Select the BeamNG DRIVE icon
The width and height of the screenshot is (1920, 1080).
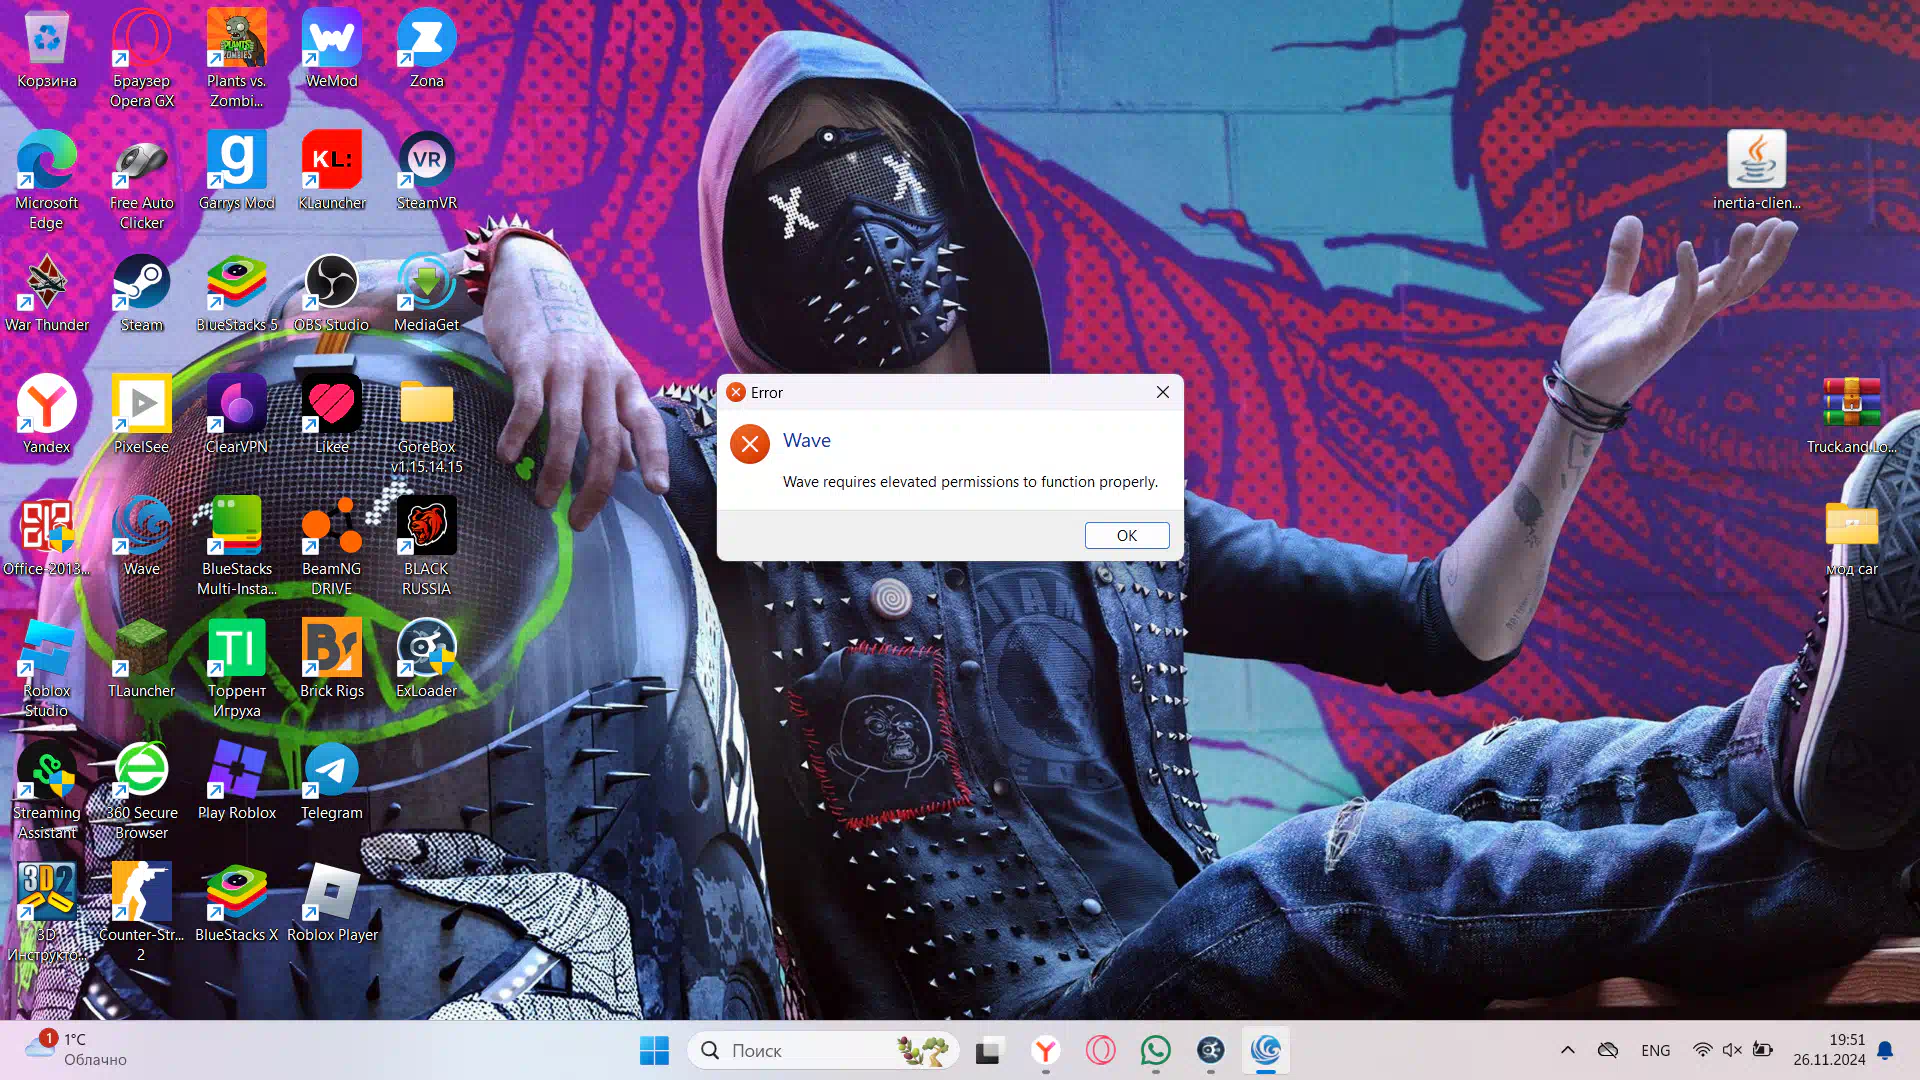(332, 546)
